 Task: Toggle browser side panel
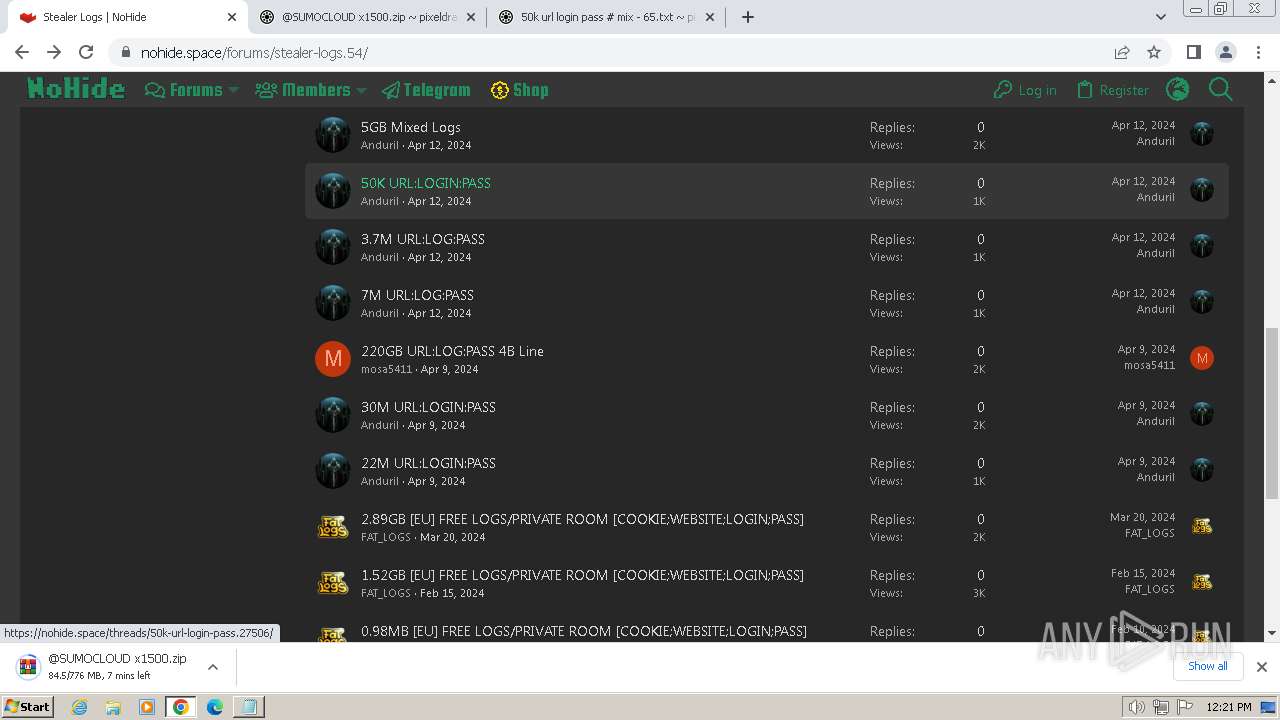(1193, 52)
